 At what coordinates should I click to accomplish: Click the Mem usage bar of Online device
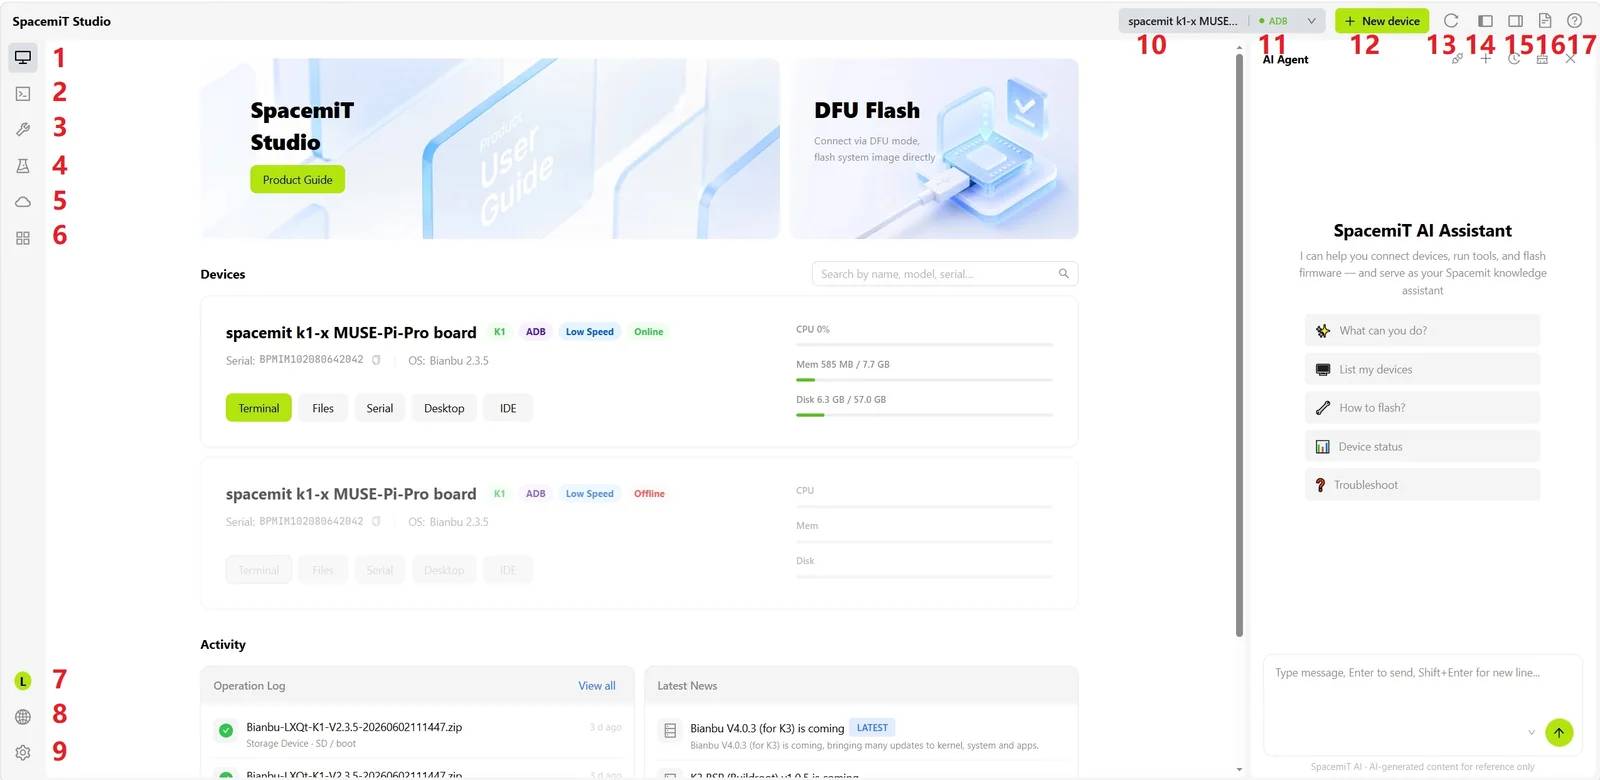925,380
